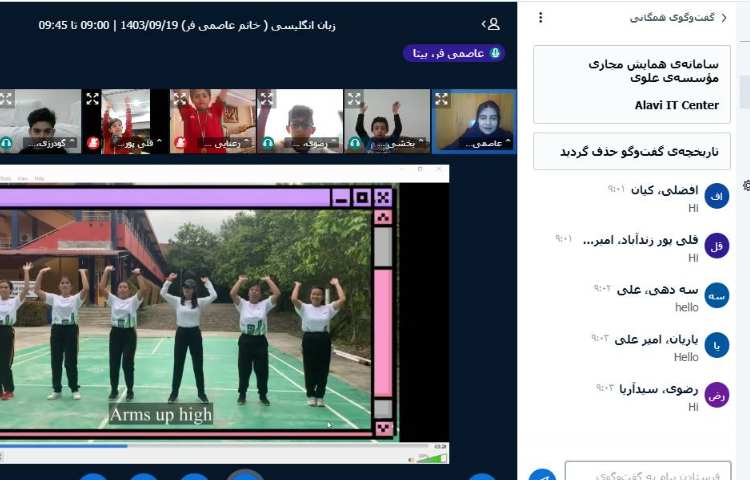Make the قلی پور webcam fullscreen
Image resolution: width=750 pixels, height=480 pixels.
click(92, 99)
